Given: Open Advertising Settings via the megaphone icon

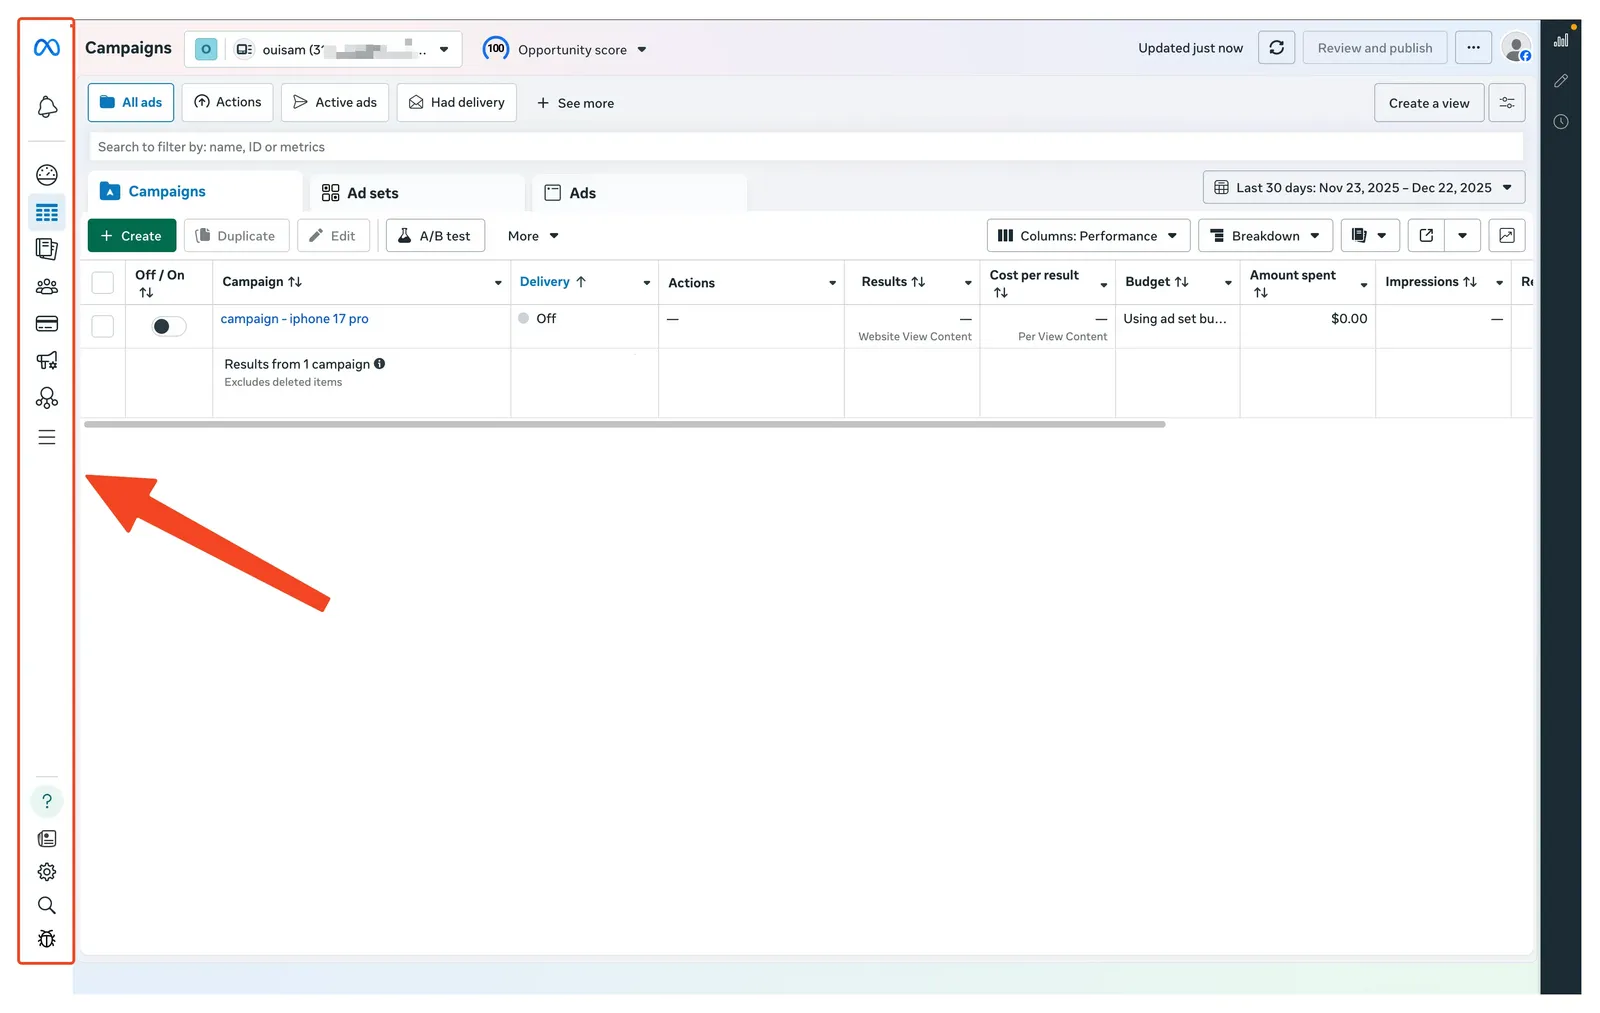Looking at the screenshot, I should [x=46, y=361].
